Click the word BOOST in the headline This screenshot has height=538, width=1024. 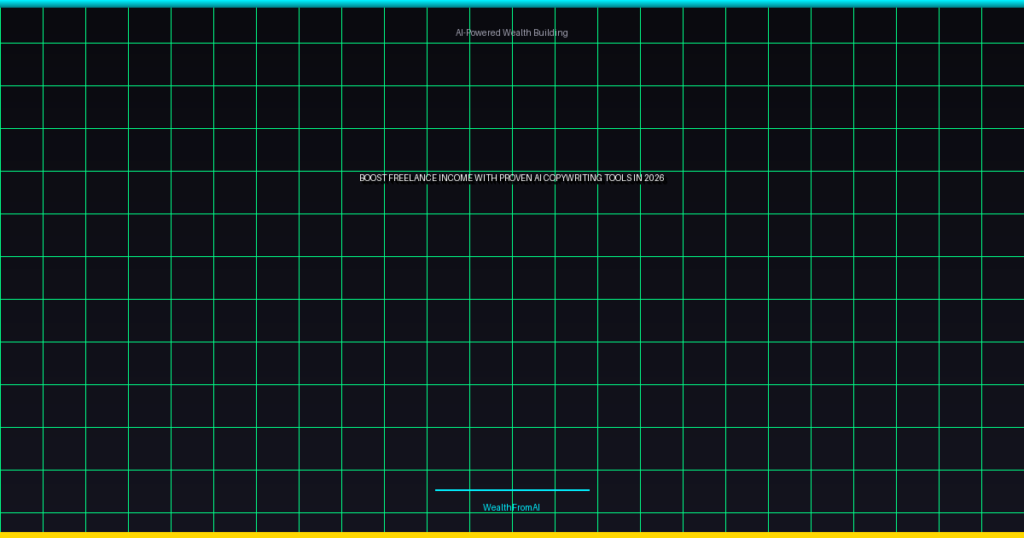coord(374,178)
